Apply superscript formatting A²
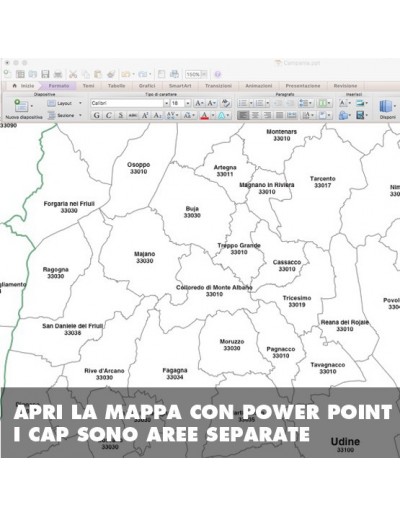400x517 pixels. pyautogui.click(x=145, y=115)
